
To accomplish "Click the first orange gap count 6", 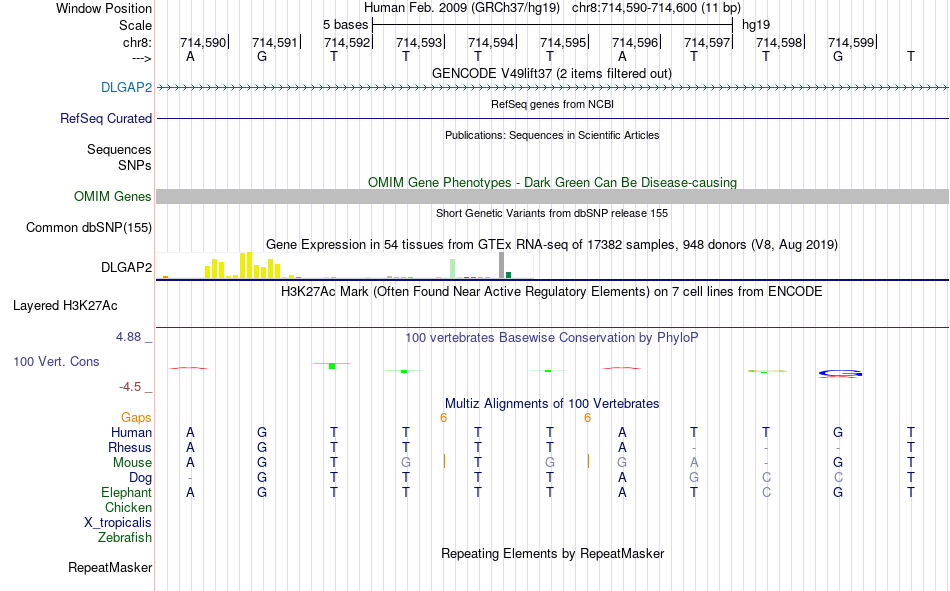I will coord(443,418).
